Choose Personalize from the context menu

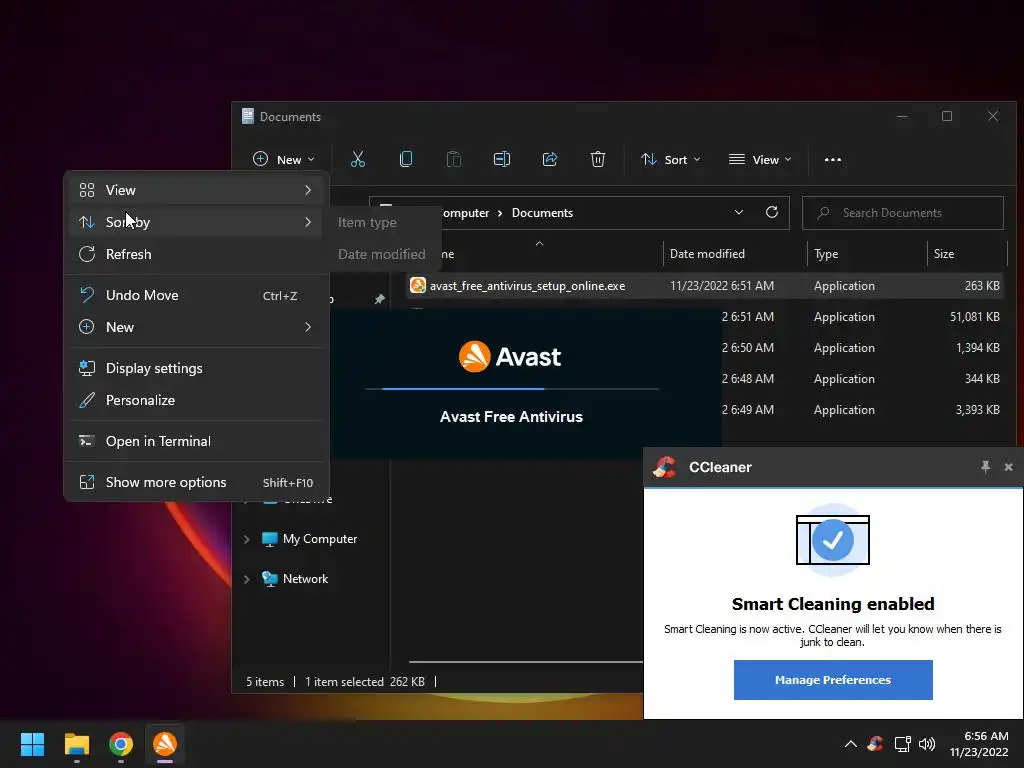[196, 400]
